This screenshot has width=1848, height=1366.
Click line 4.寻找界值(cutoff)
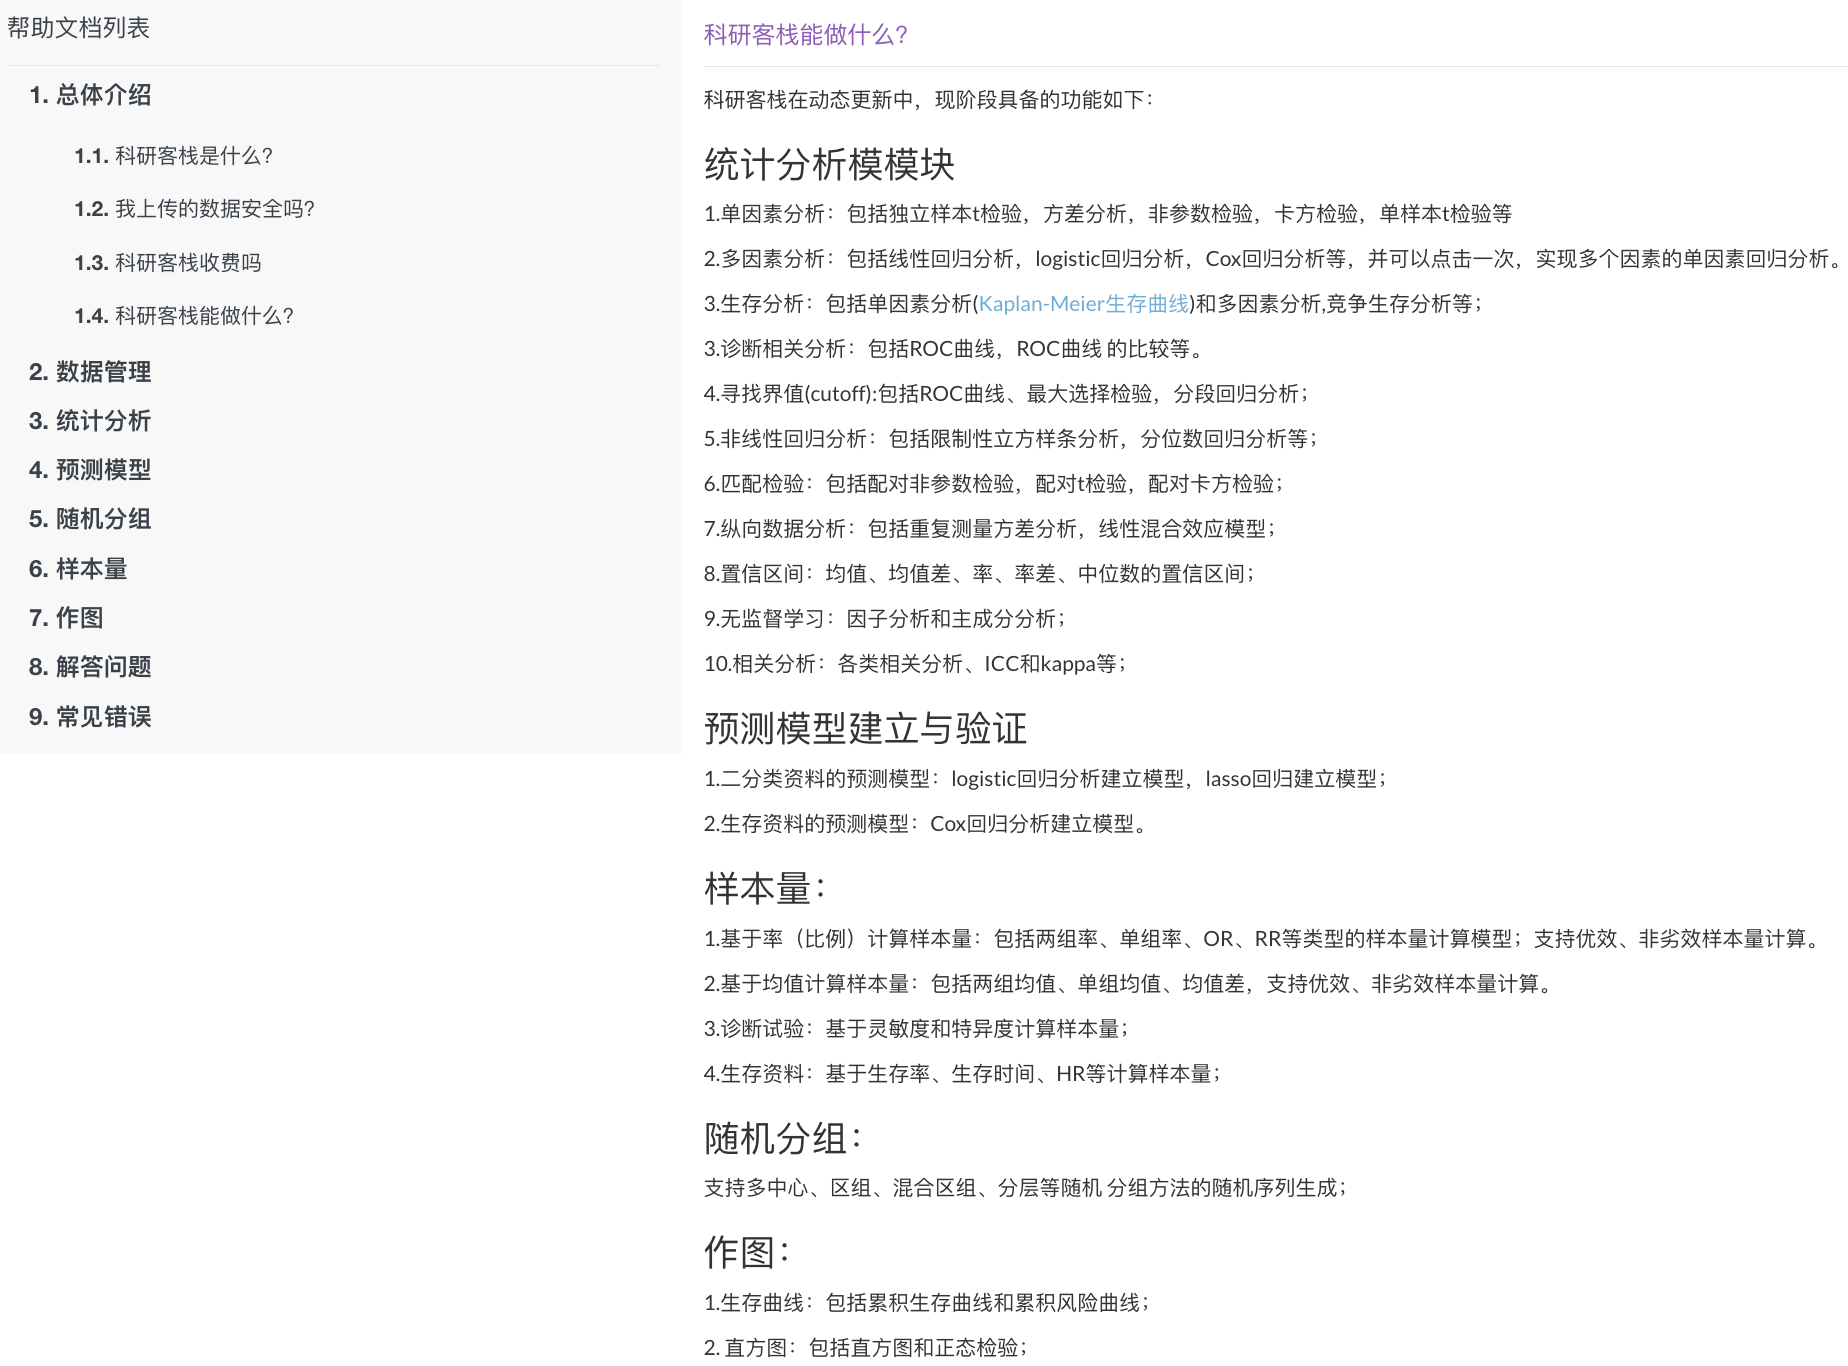click(1006, 394)
